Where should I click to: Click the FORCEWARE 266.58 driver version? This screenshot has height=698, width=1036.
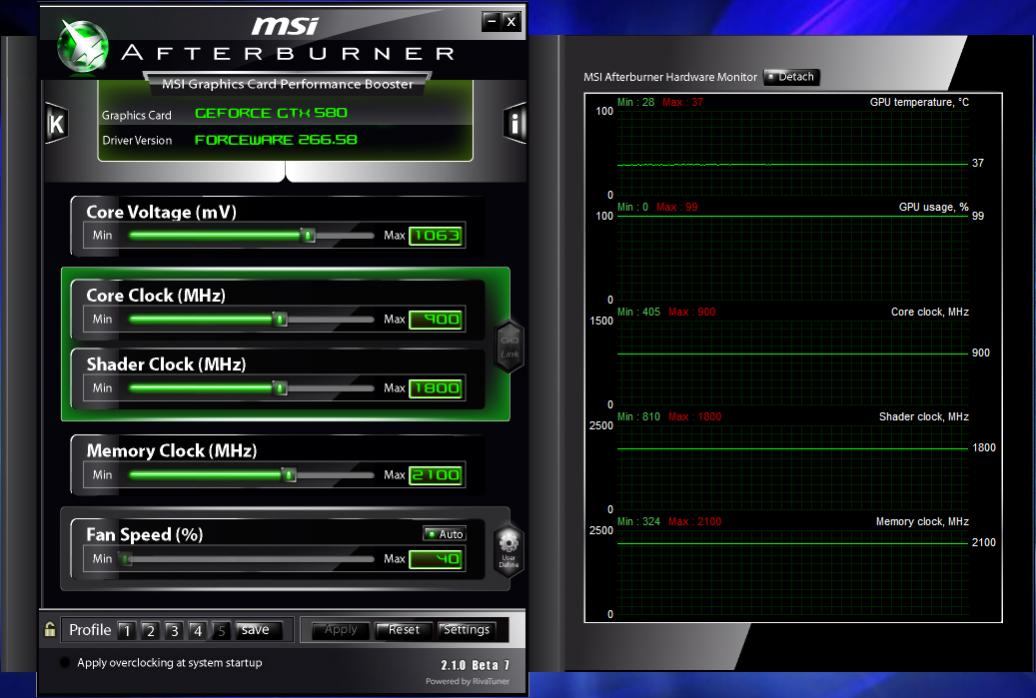(276, 140)
